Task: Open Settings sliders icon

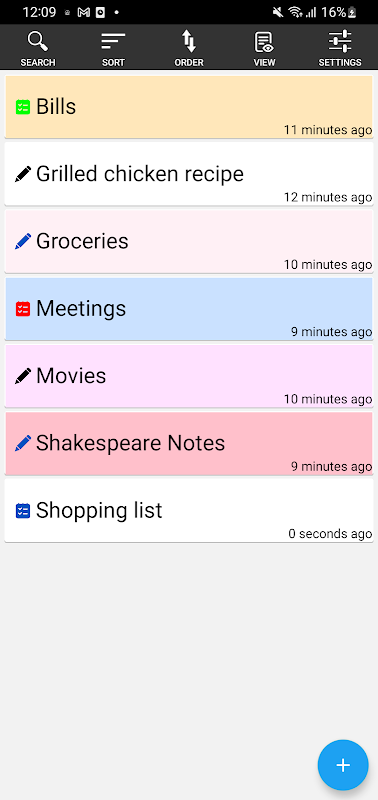Action: pos(340,41)
